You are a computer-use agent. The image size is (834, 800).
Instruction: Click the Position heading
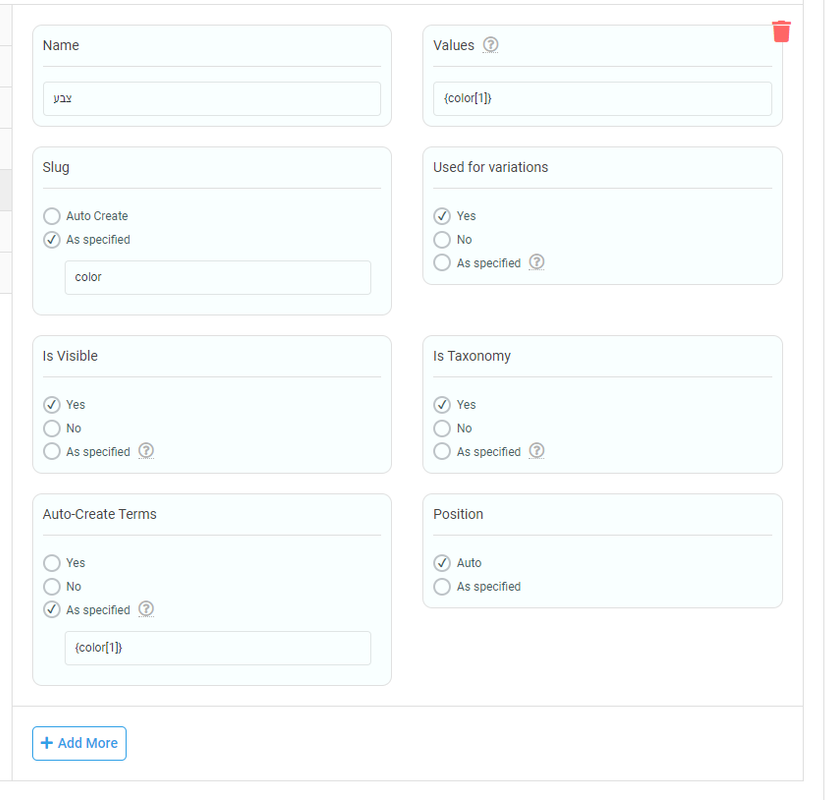458,514
